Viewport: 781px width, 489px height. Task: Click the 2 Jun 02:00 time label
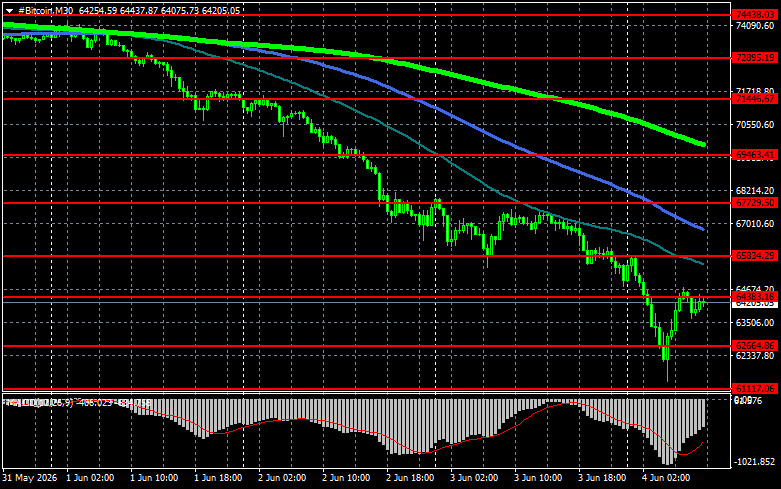click(282, 478)
